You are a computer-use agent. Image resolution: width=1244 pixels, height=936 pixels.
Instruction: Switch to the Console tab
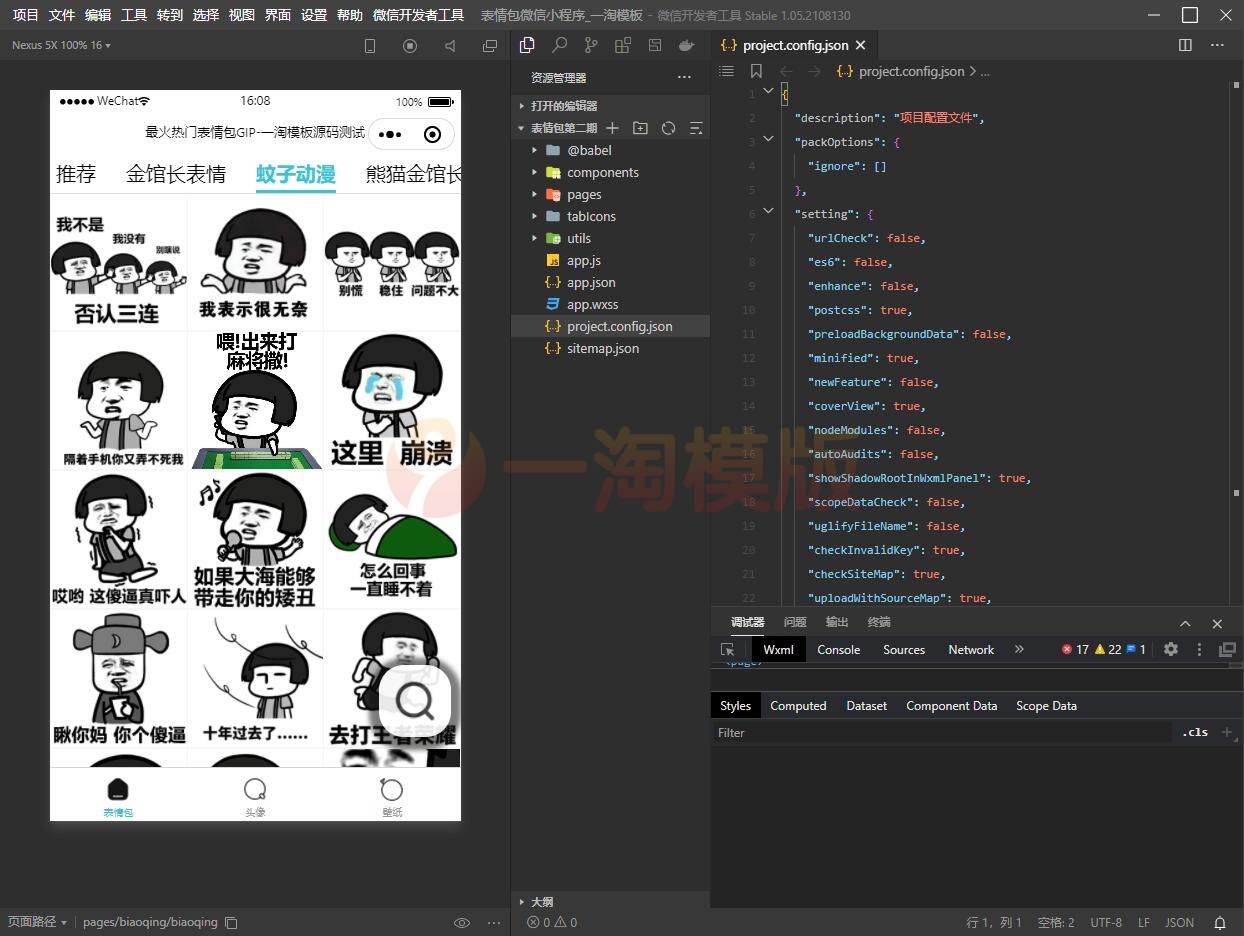[838, 650]
